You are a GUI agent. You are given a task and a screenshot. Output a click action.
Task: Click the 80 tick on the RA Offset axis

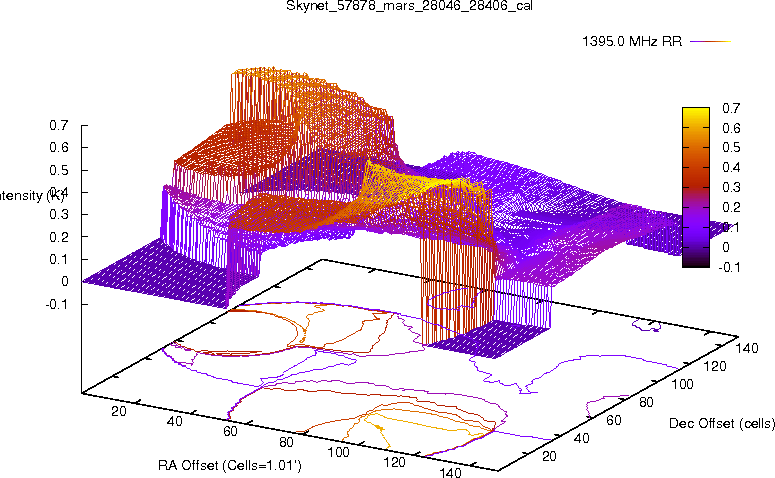coord(286,442)
